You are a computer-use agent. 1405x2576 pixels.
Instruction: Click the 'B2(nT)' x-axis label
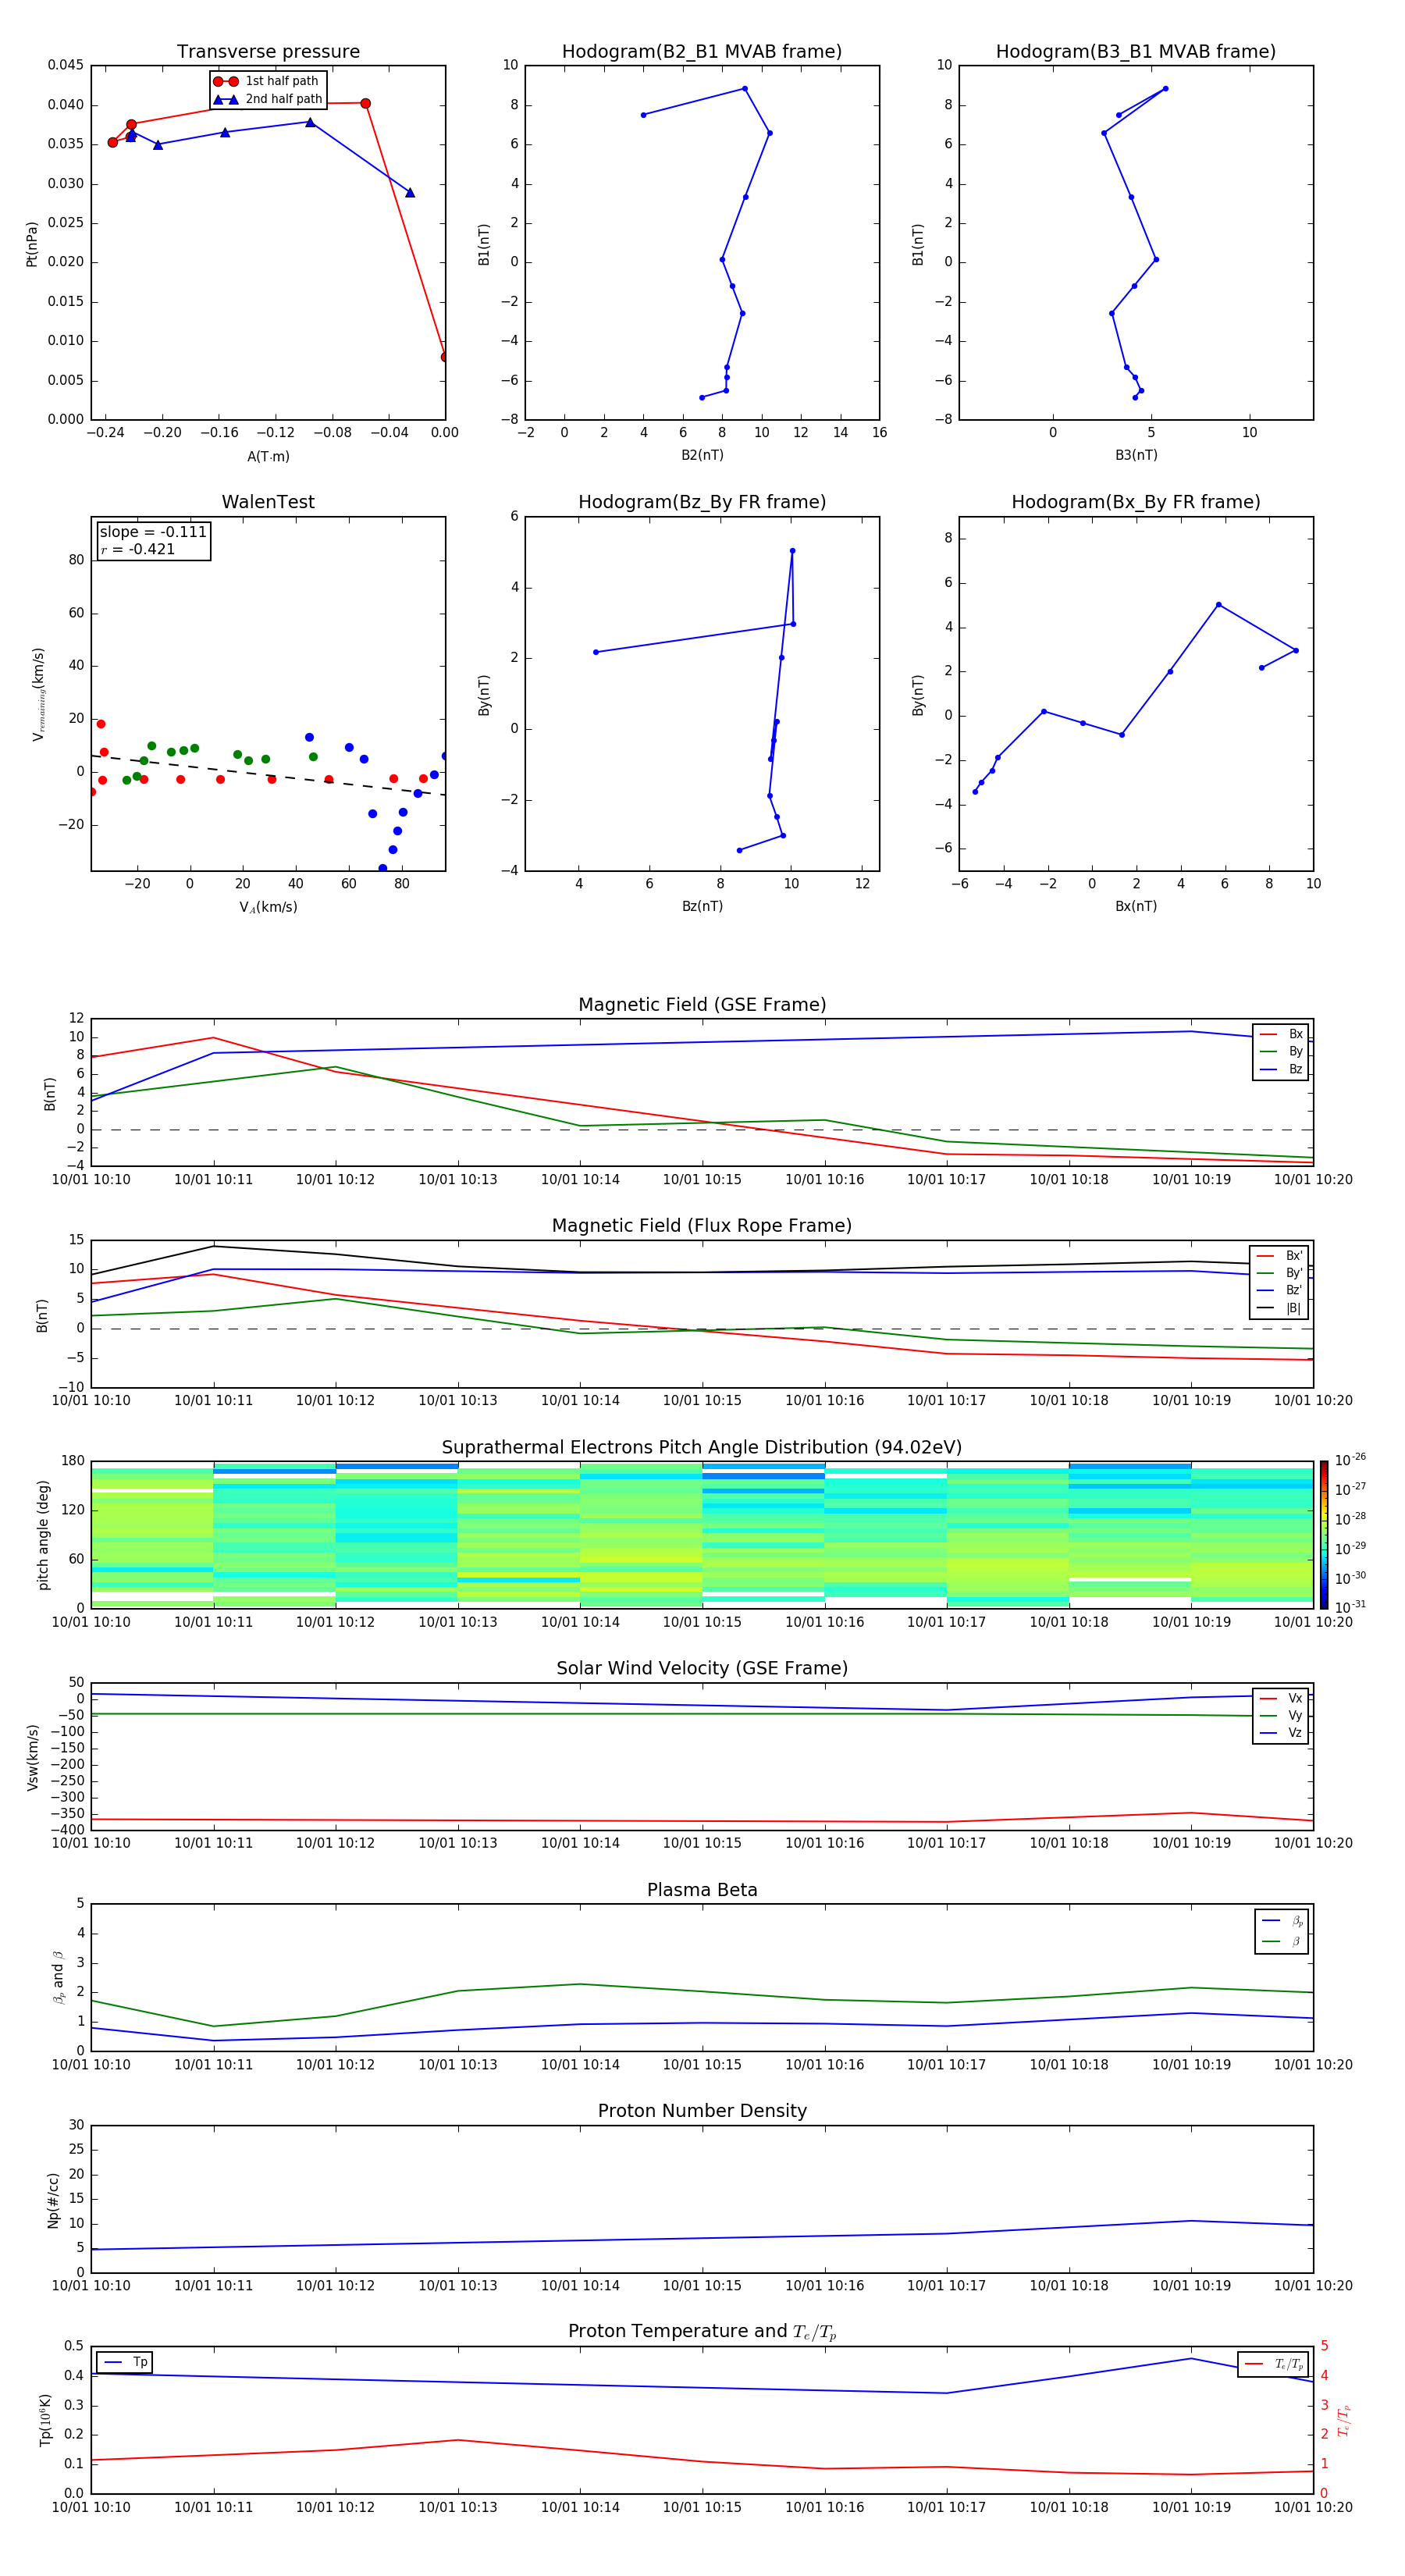click(x=702, y=455)
